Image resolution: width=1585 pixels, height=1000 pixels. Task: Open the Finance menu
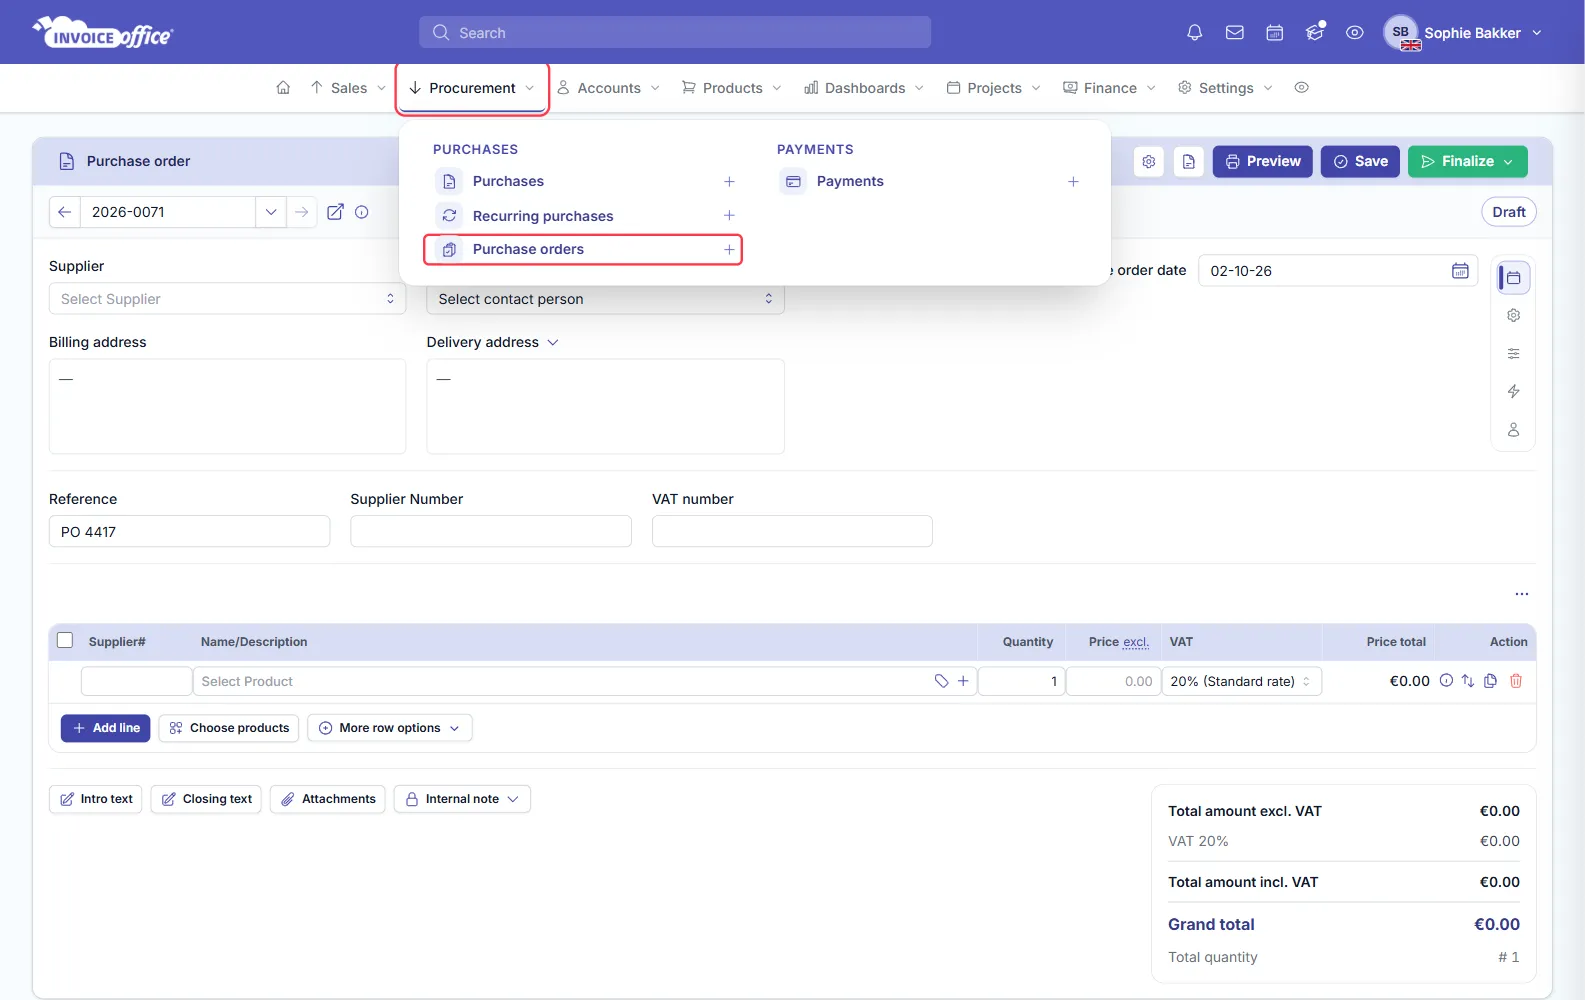click(1109, 88)
